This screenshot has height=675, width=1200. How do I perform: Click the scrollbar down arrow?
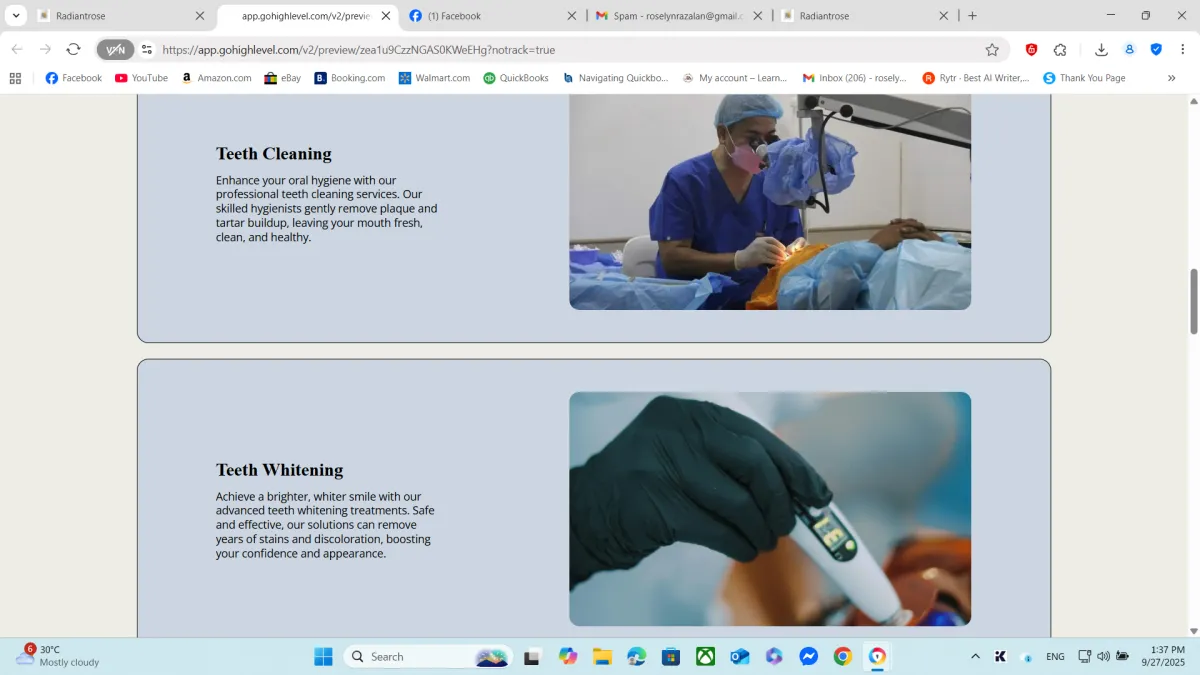click(1193, 631)
